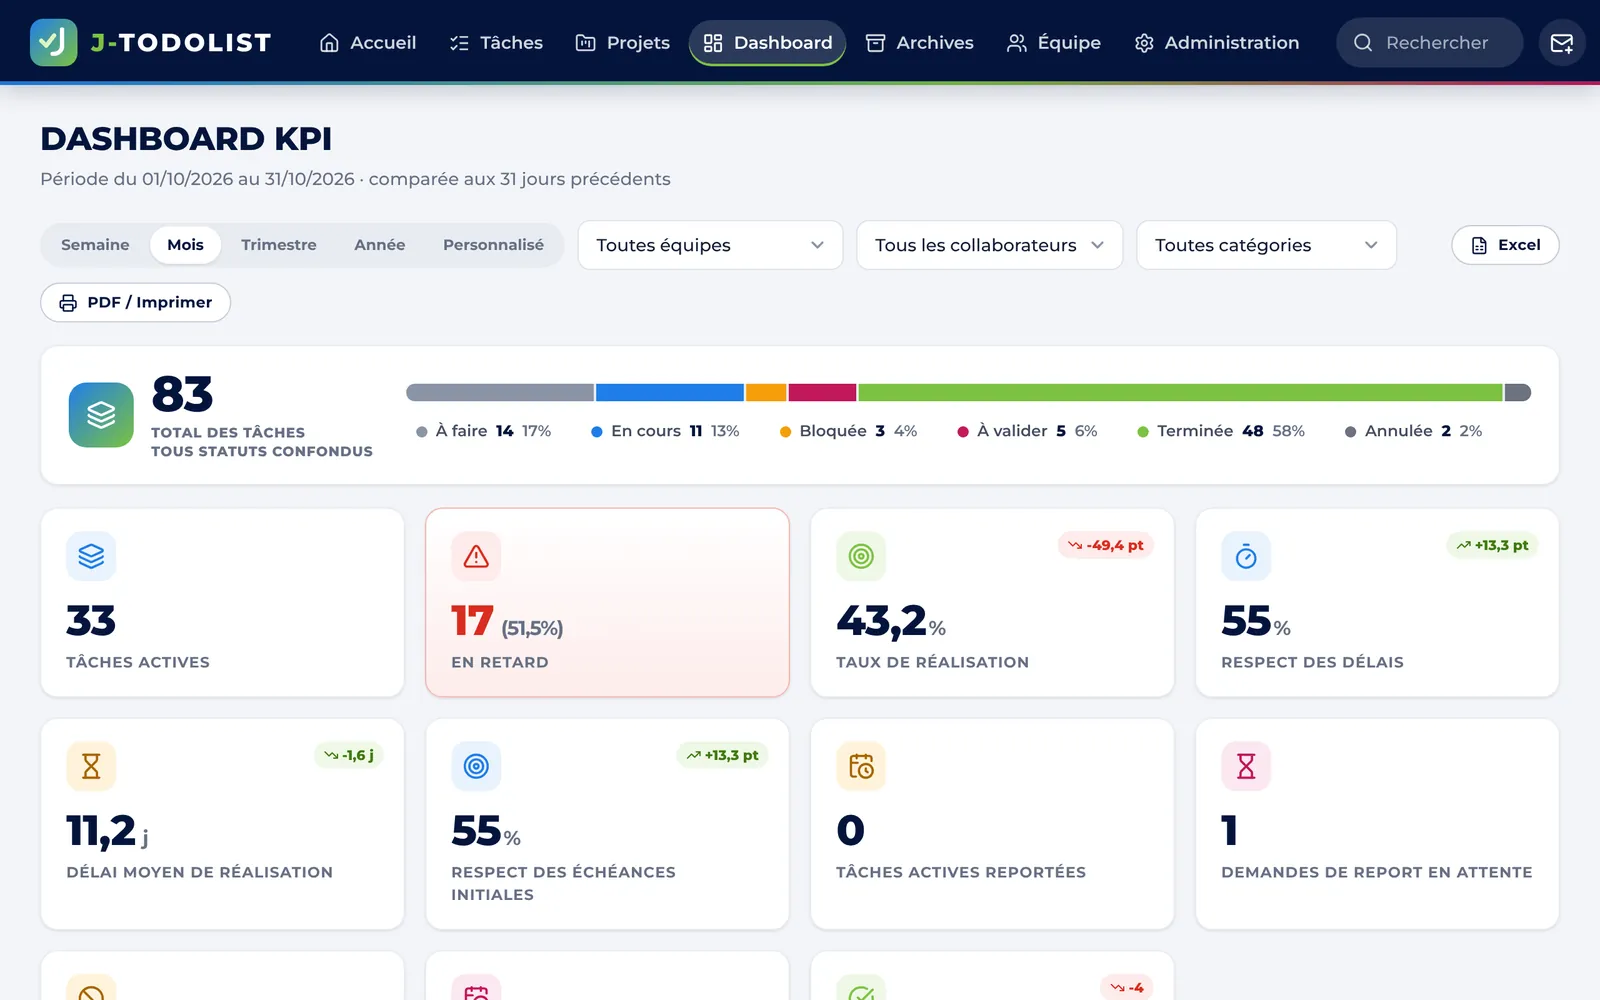The image size is (1600, 1000).
Task: Click the stacked layers icon beside 83 total
Action: pyautogui.click(x=101, y=415)
